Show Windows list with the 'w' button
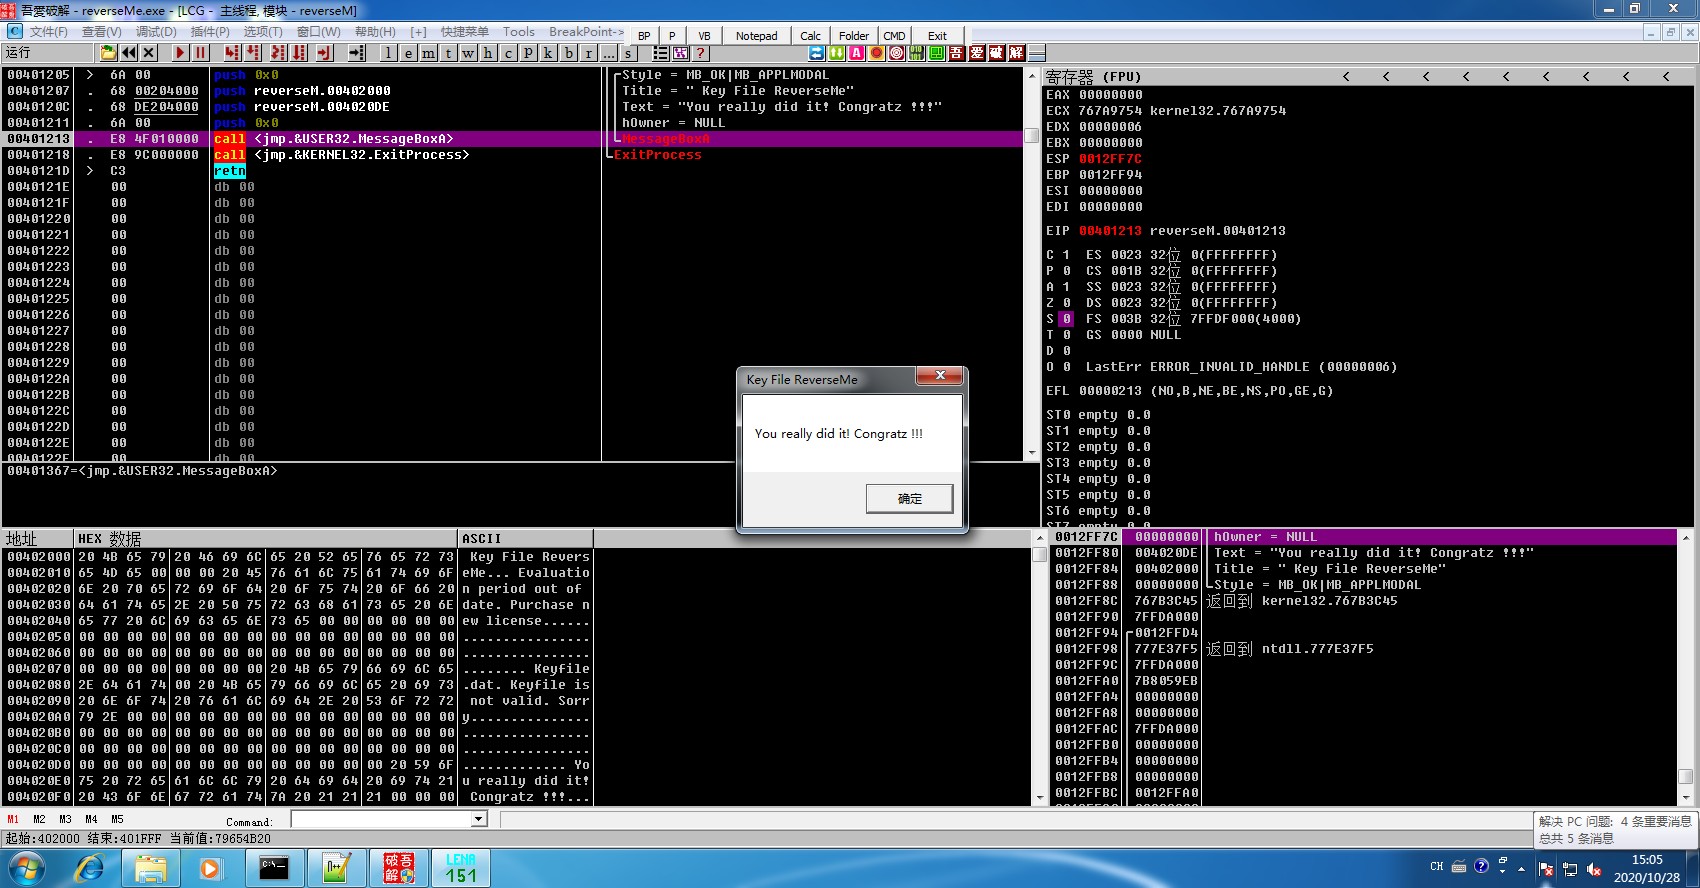1700x888 pixels. [x=468, y=53]
